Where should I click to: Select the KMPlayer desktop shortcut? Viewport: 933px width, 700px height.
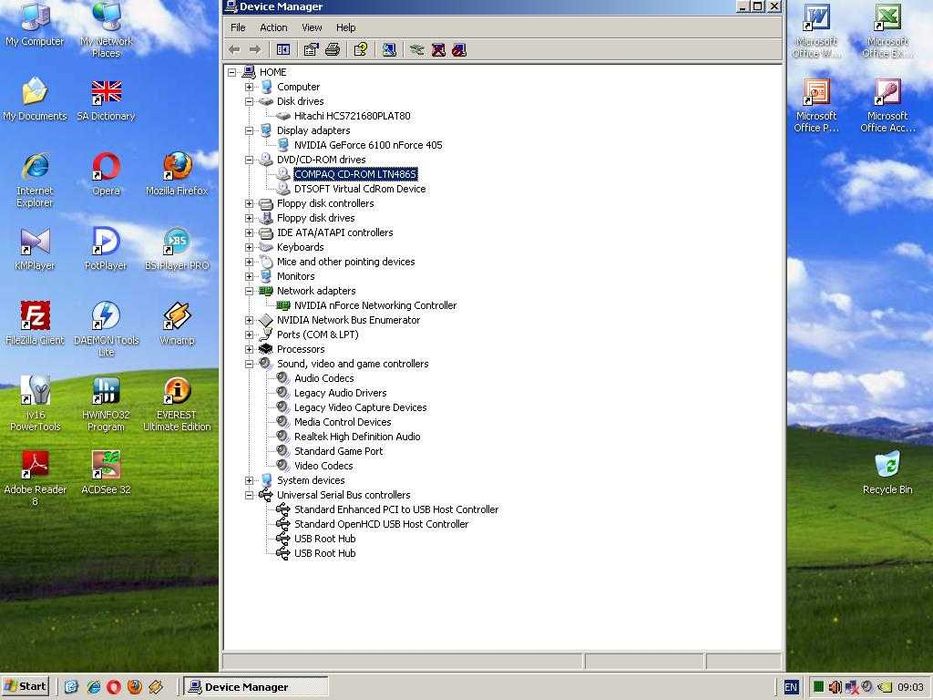pyautogui.click(x=35, y=249)
